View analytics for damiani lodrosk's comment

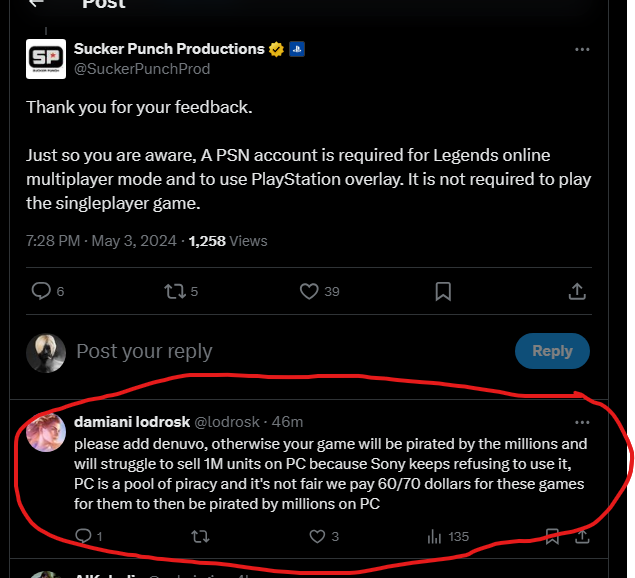coord(435,537)
